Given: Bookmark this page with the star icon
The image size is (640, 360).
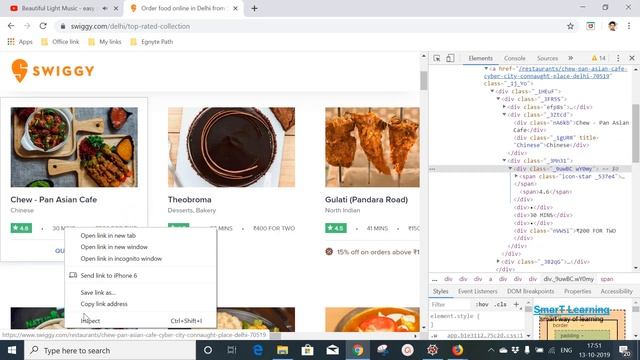Looking at the screenshot, I should click(570, 26).
